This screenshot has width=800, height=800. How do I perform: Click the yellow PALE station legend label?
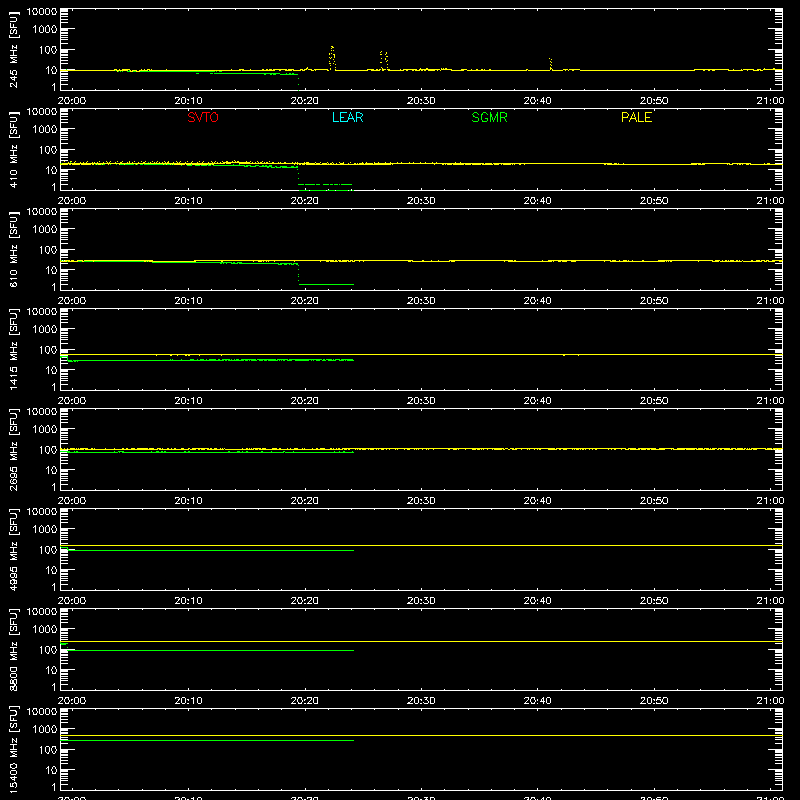tap(636, 117)
